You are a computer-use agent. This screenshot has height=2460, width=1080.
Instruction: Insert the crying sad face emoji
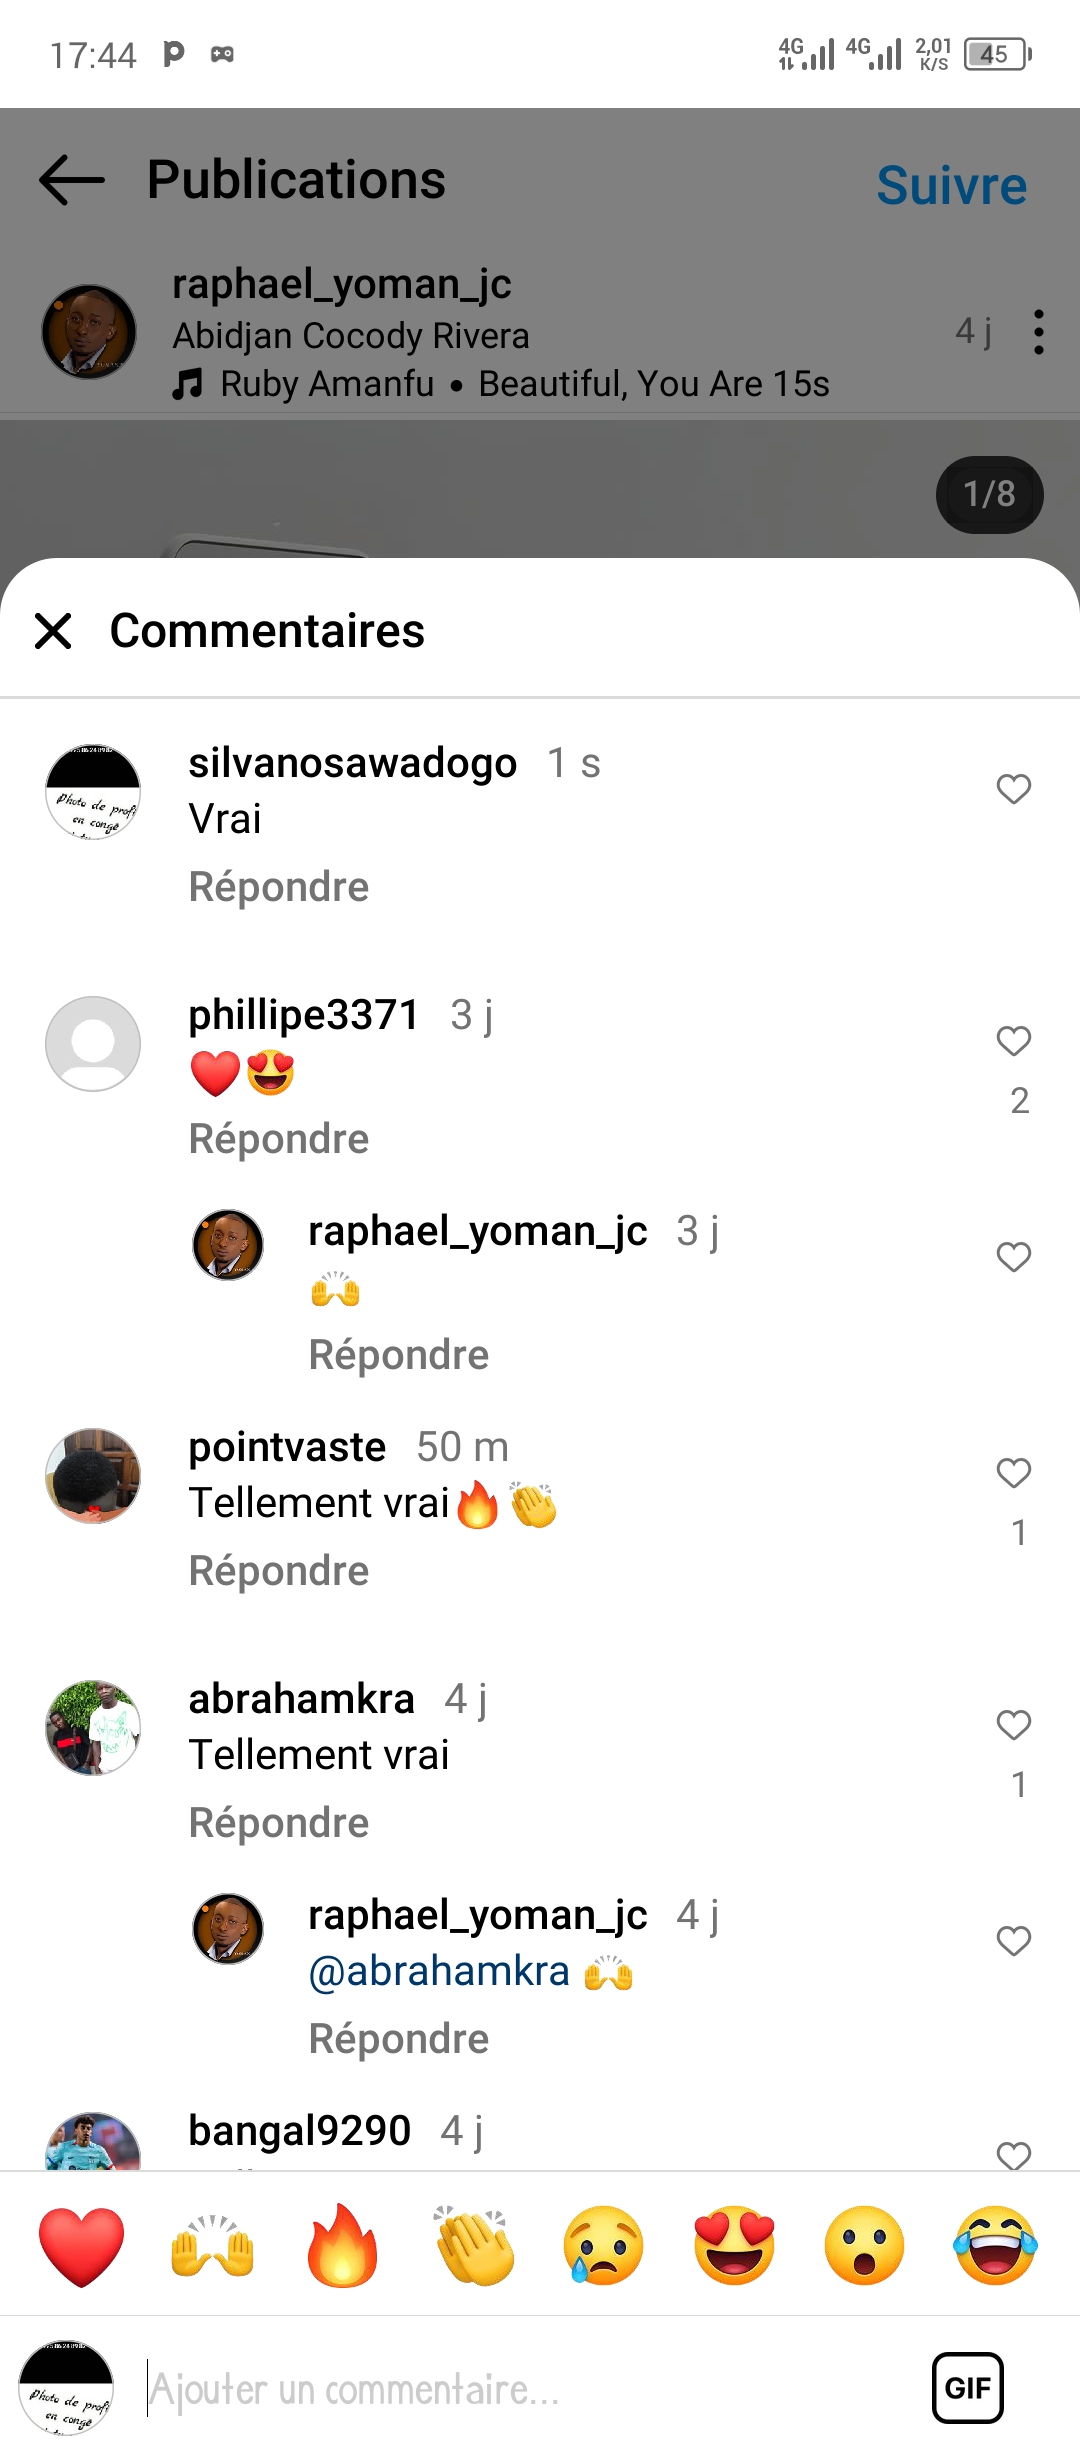604,2246
